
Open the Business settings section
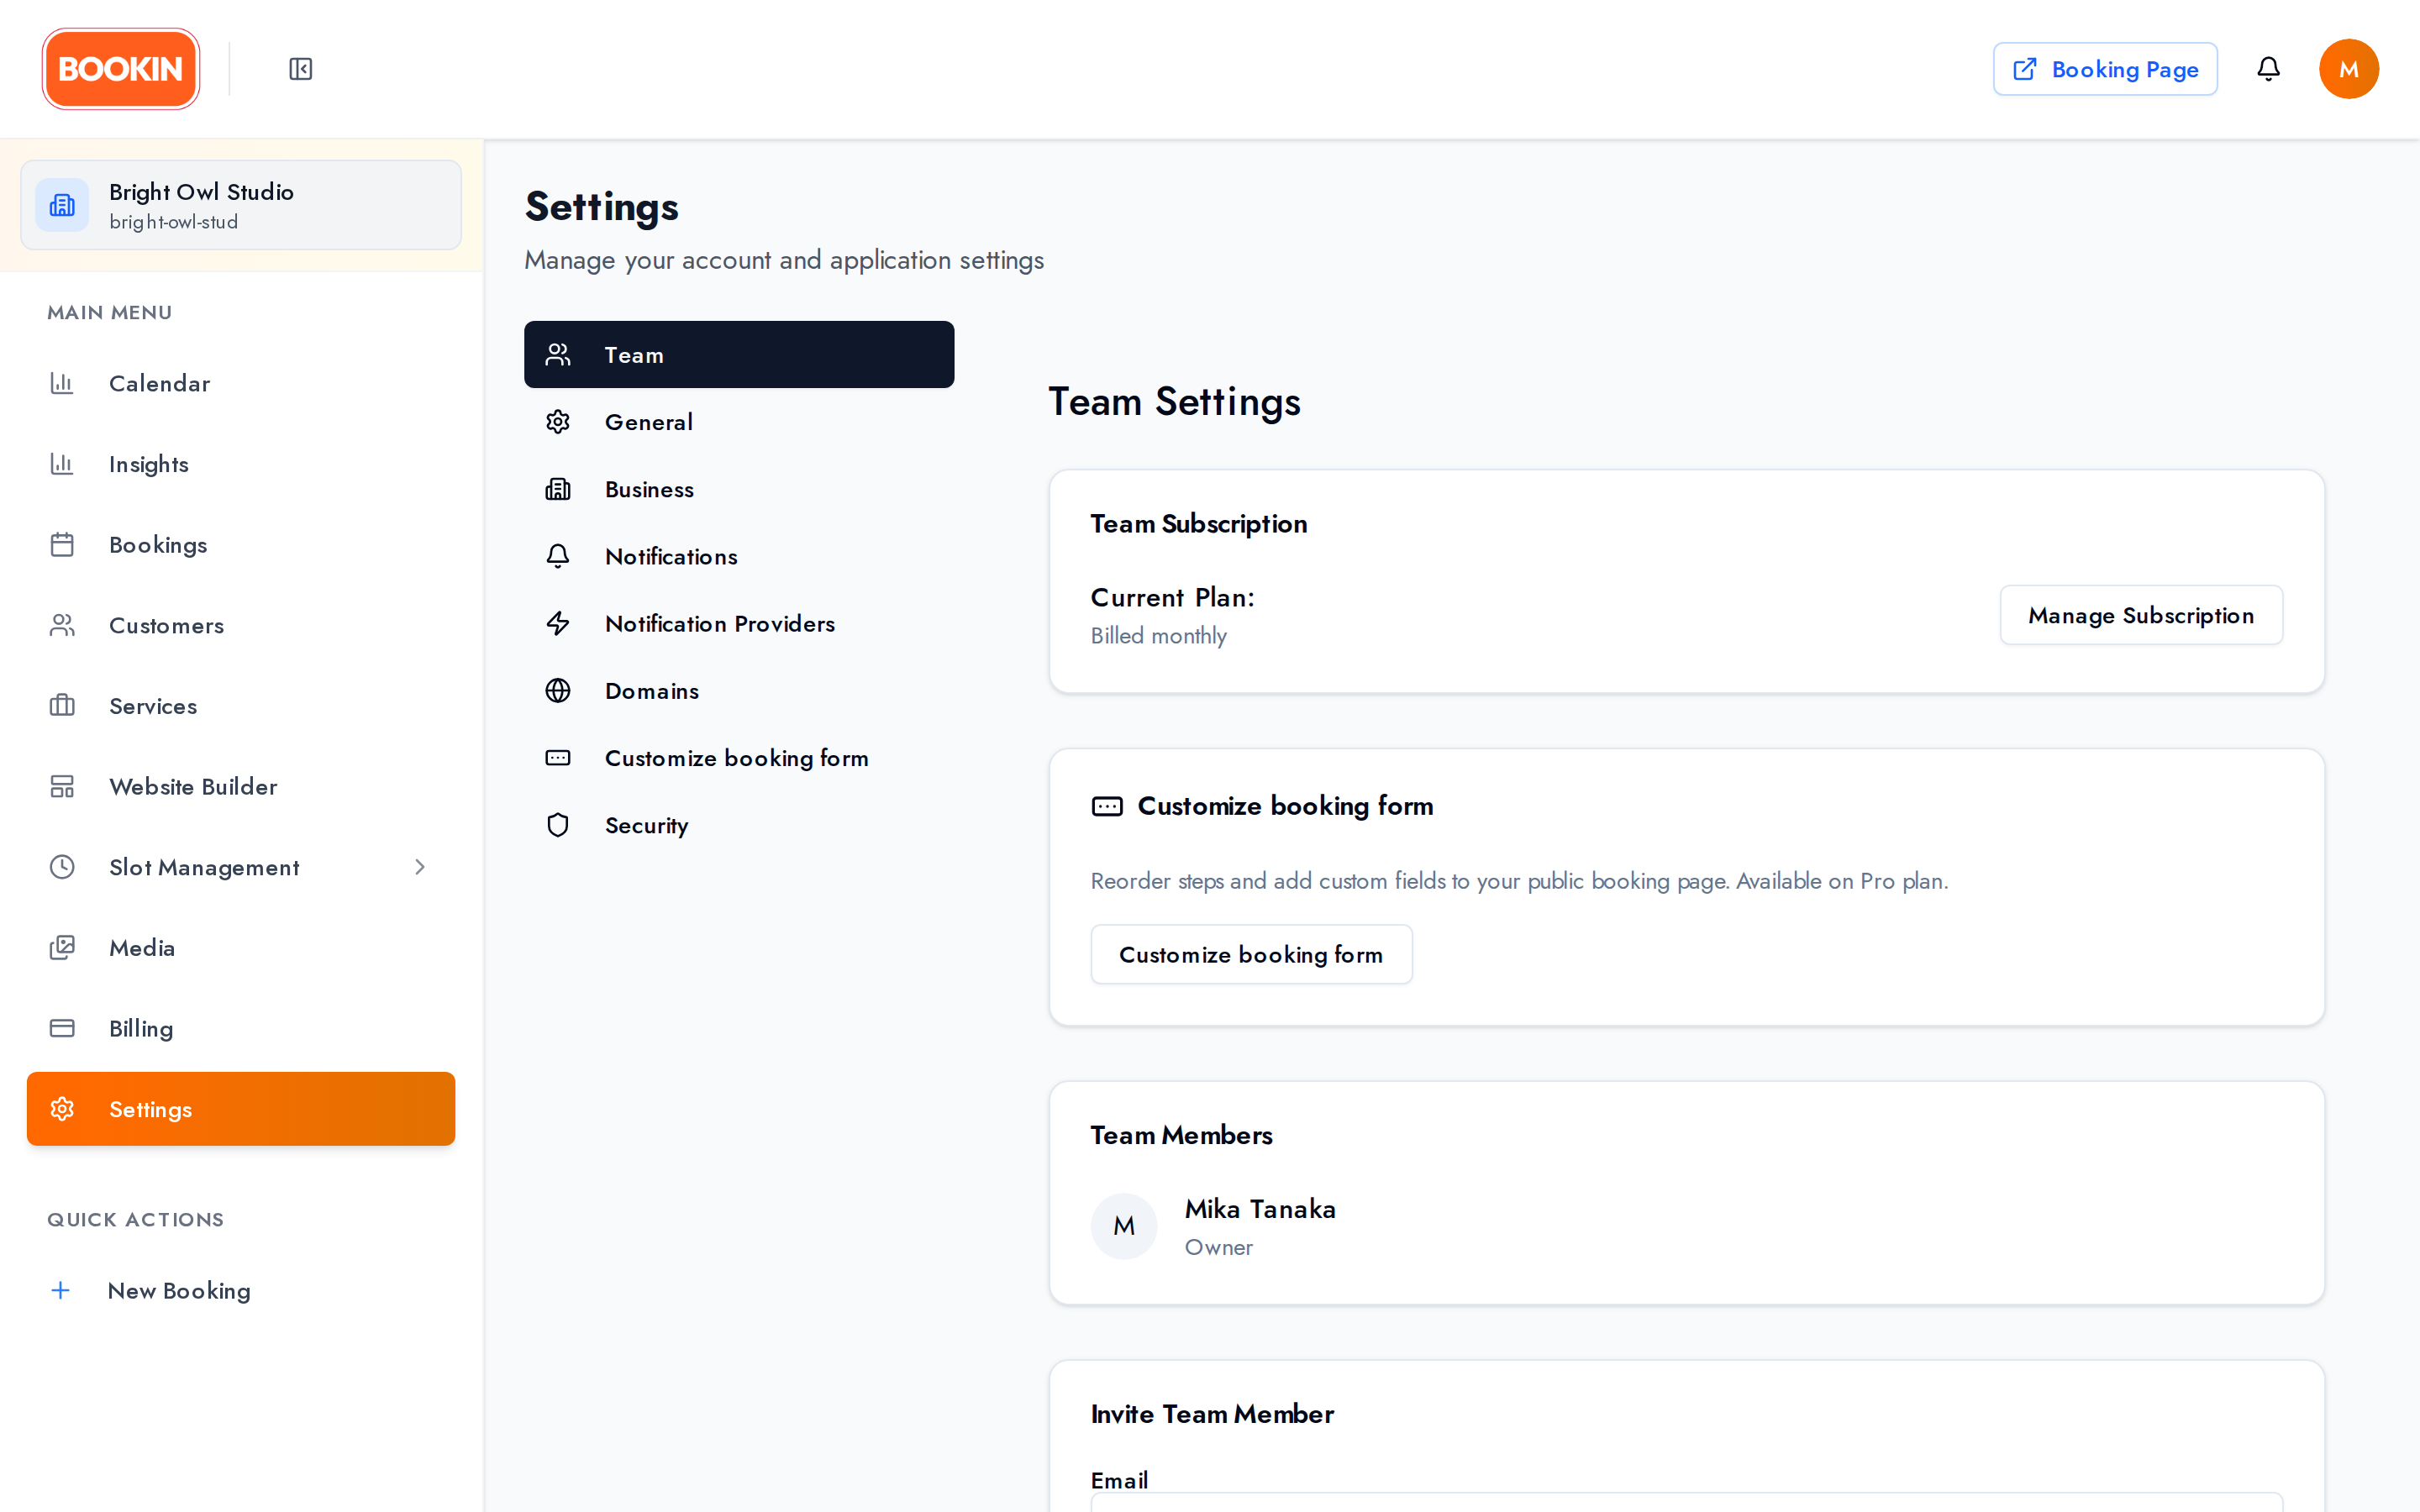click(x=739, y=489)
